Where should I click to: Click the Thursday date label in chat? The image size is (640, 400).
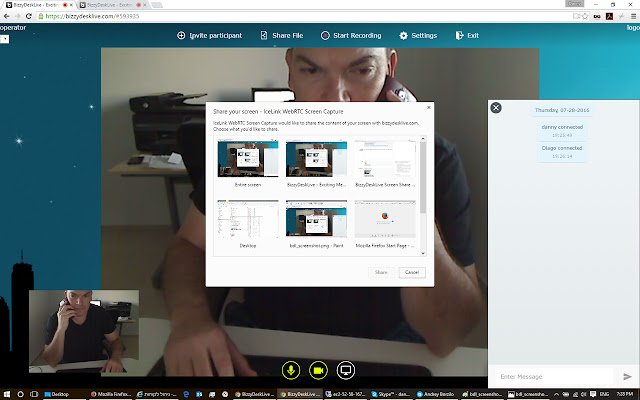point(562,110)
